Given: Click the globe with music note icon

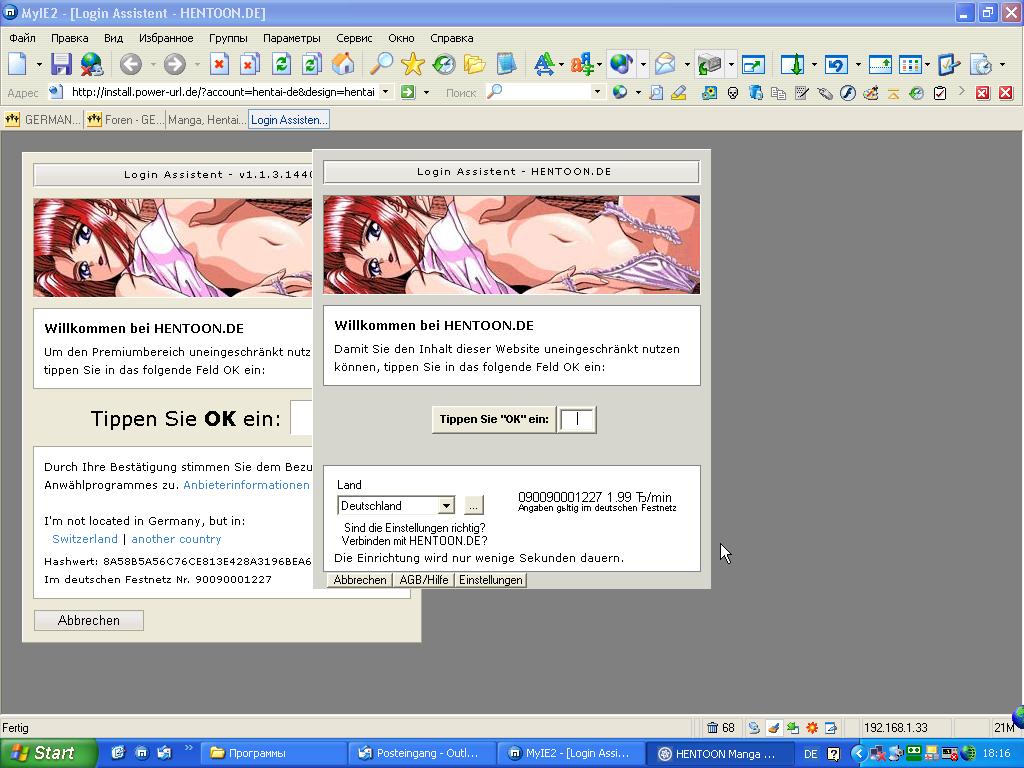Looking at the screenshot, I should (621, 64).
